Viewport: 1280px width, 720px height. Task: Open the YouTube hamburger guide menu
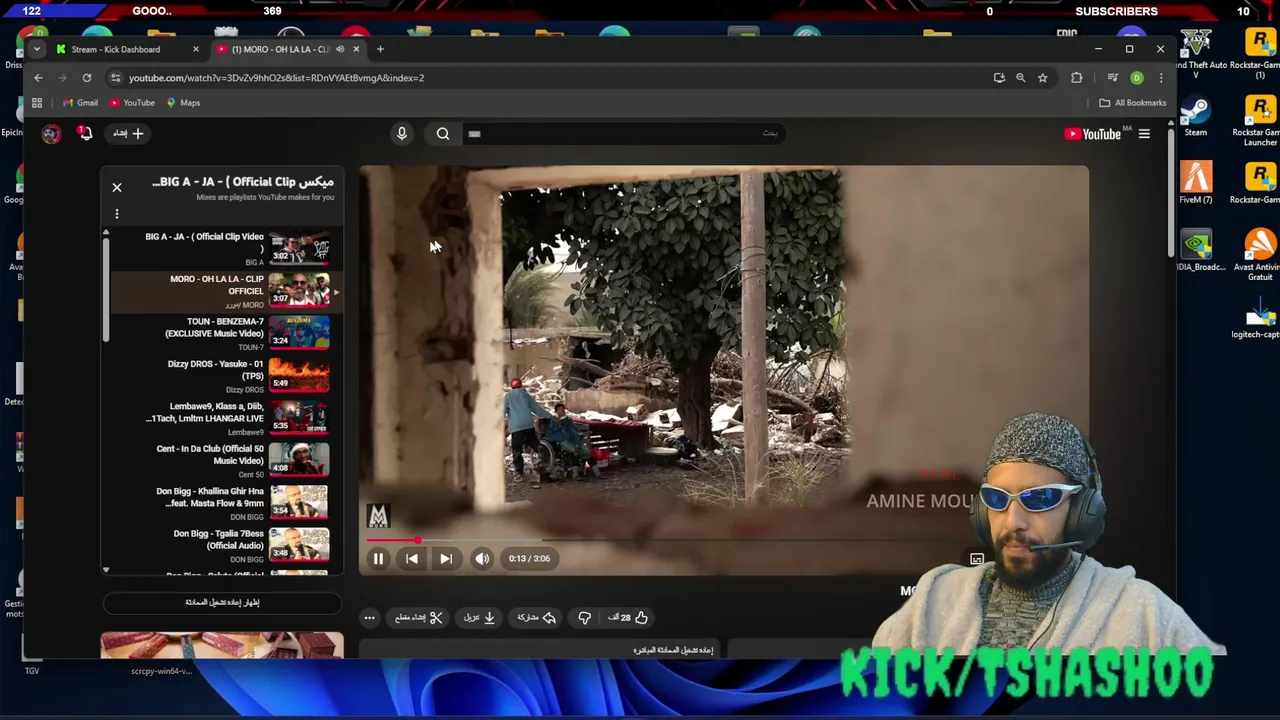point(1144,134)
